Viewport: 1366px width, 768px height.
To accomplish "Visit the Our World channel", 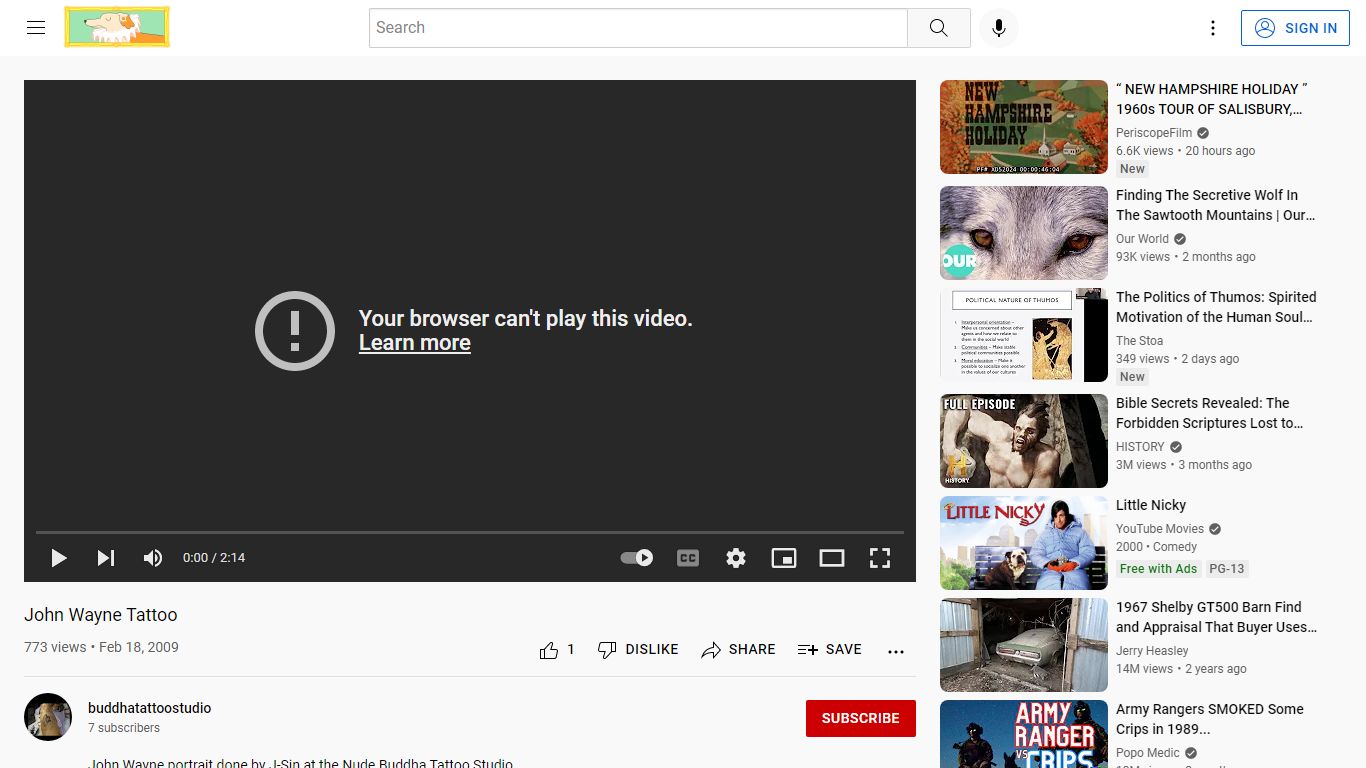I will tap(1142, 239).
